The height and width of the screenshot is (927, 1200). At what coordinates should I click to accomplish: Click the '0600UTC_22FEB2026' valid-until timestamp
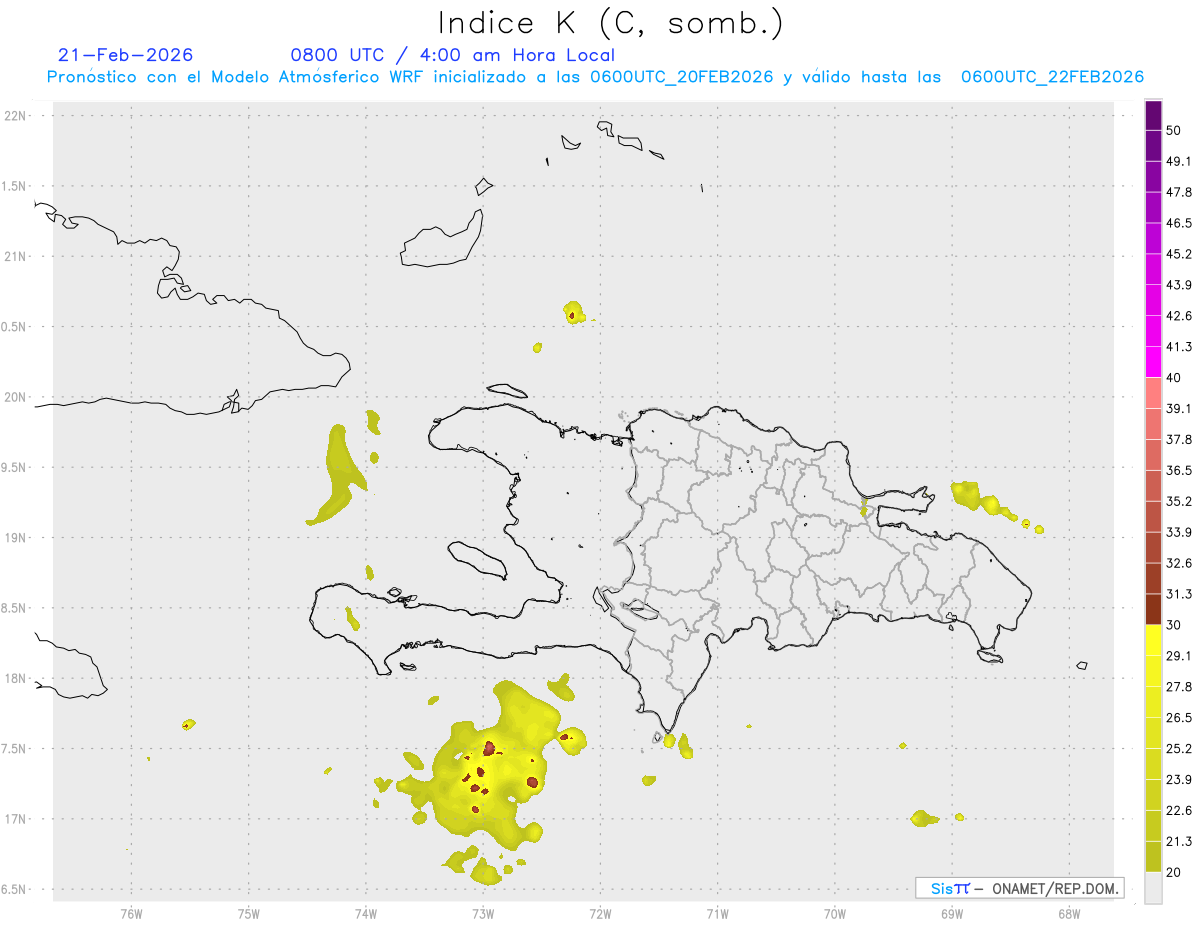click(1052, 77)
